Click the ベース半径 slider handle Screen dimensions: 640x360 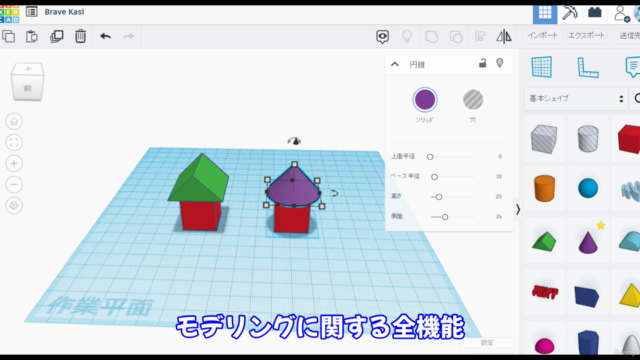coord(434,177)
